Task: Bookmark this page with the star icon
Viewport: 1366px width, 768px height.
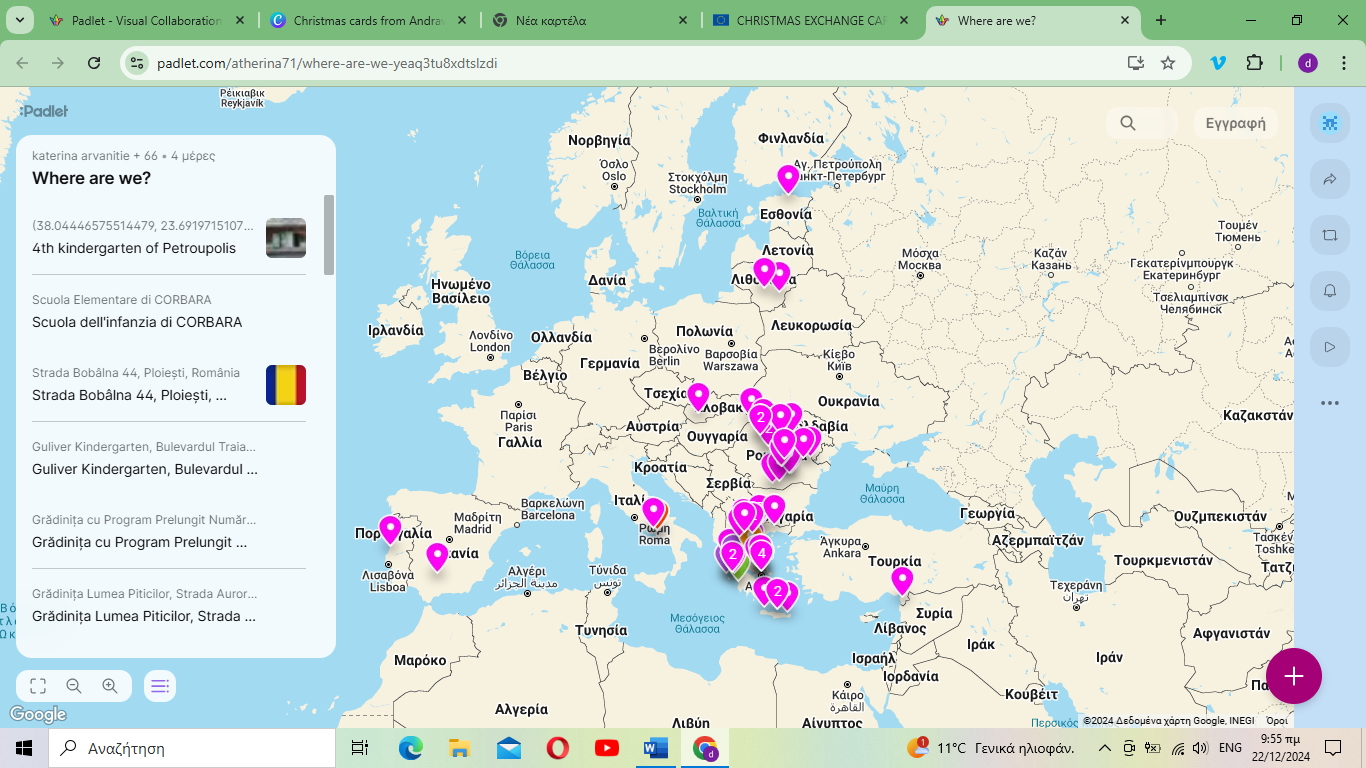Action: 1168,63
